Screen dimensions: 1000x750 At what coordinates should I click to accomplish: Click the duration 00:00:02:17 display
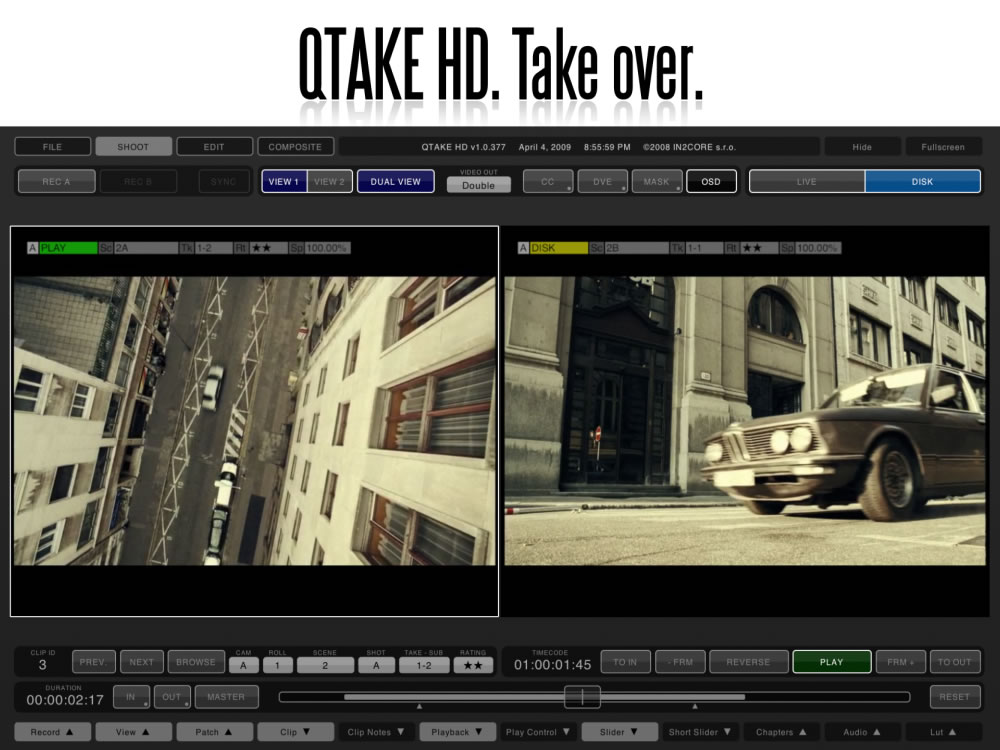(64, 700)
